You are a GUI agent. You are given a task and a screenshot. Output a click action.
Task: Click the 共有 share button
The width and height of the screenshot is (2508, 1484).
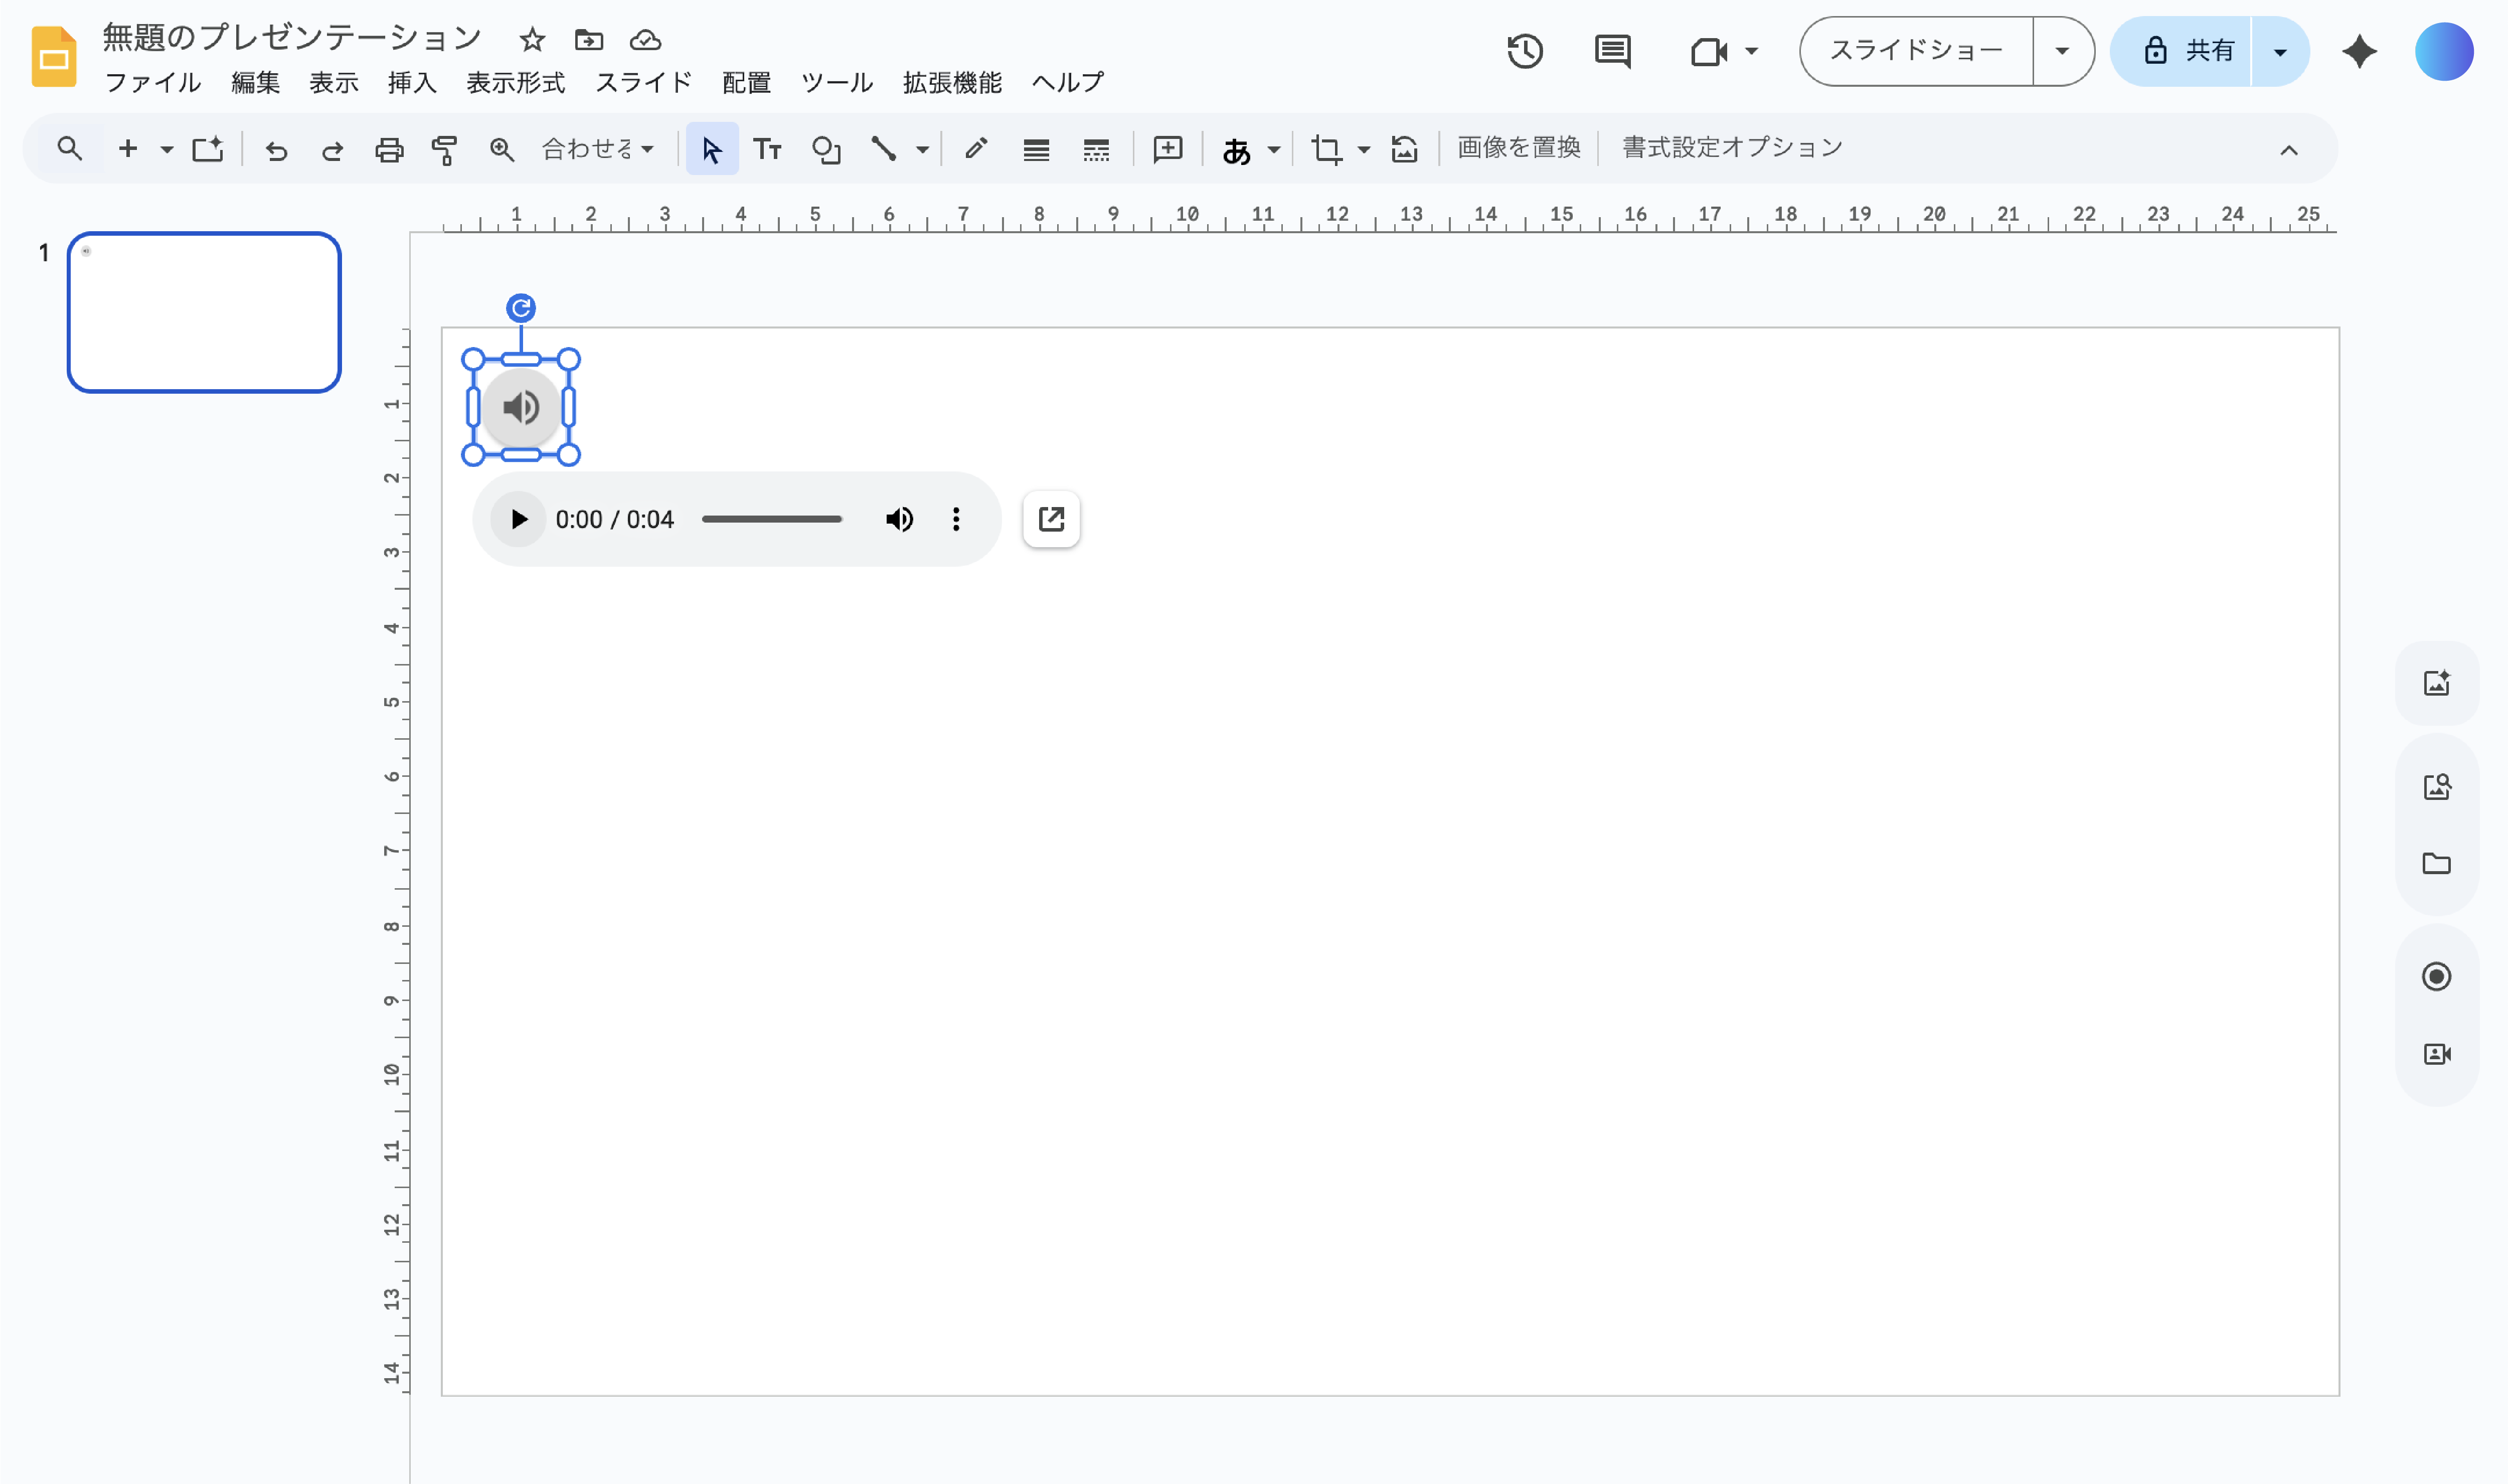point(2186,51)
